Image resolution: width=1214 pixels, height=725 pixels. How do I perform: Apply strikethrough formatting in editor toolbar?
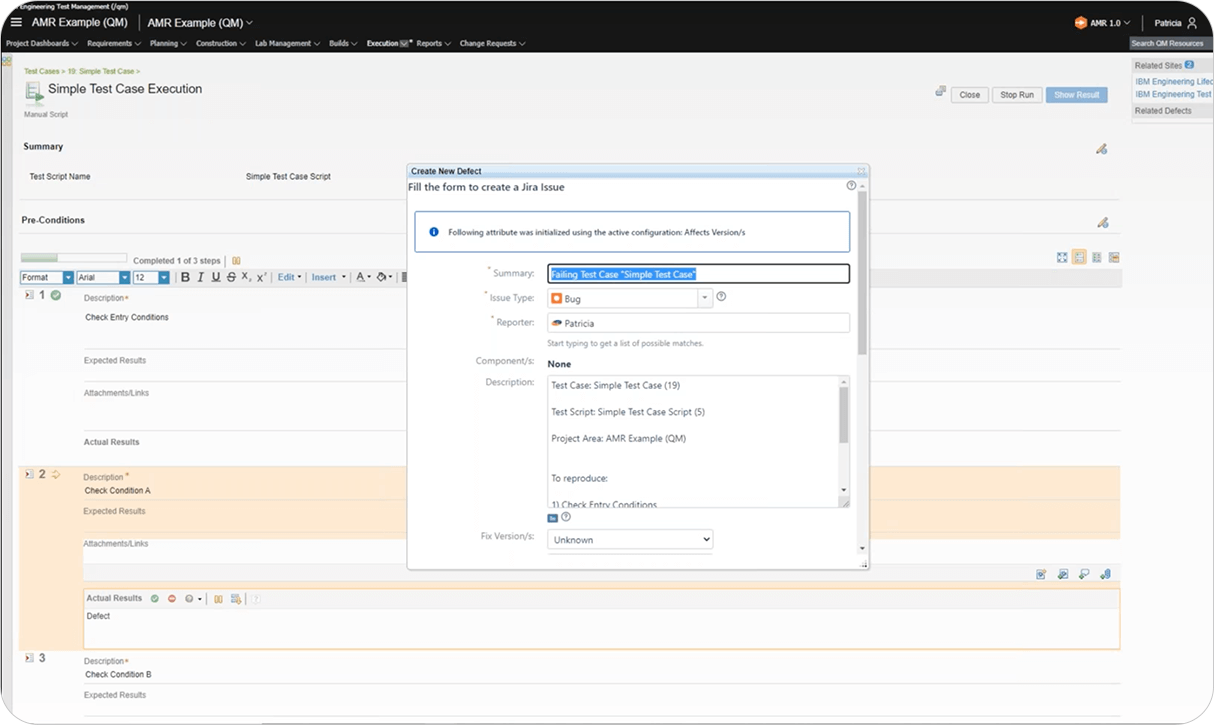click(231, 277)
